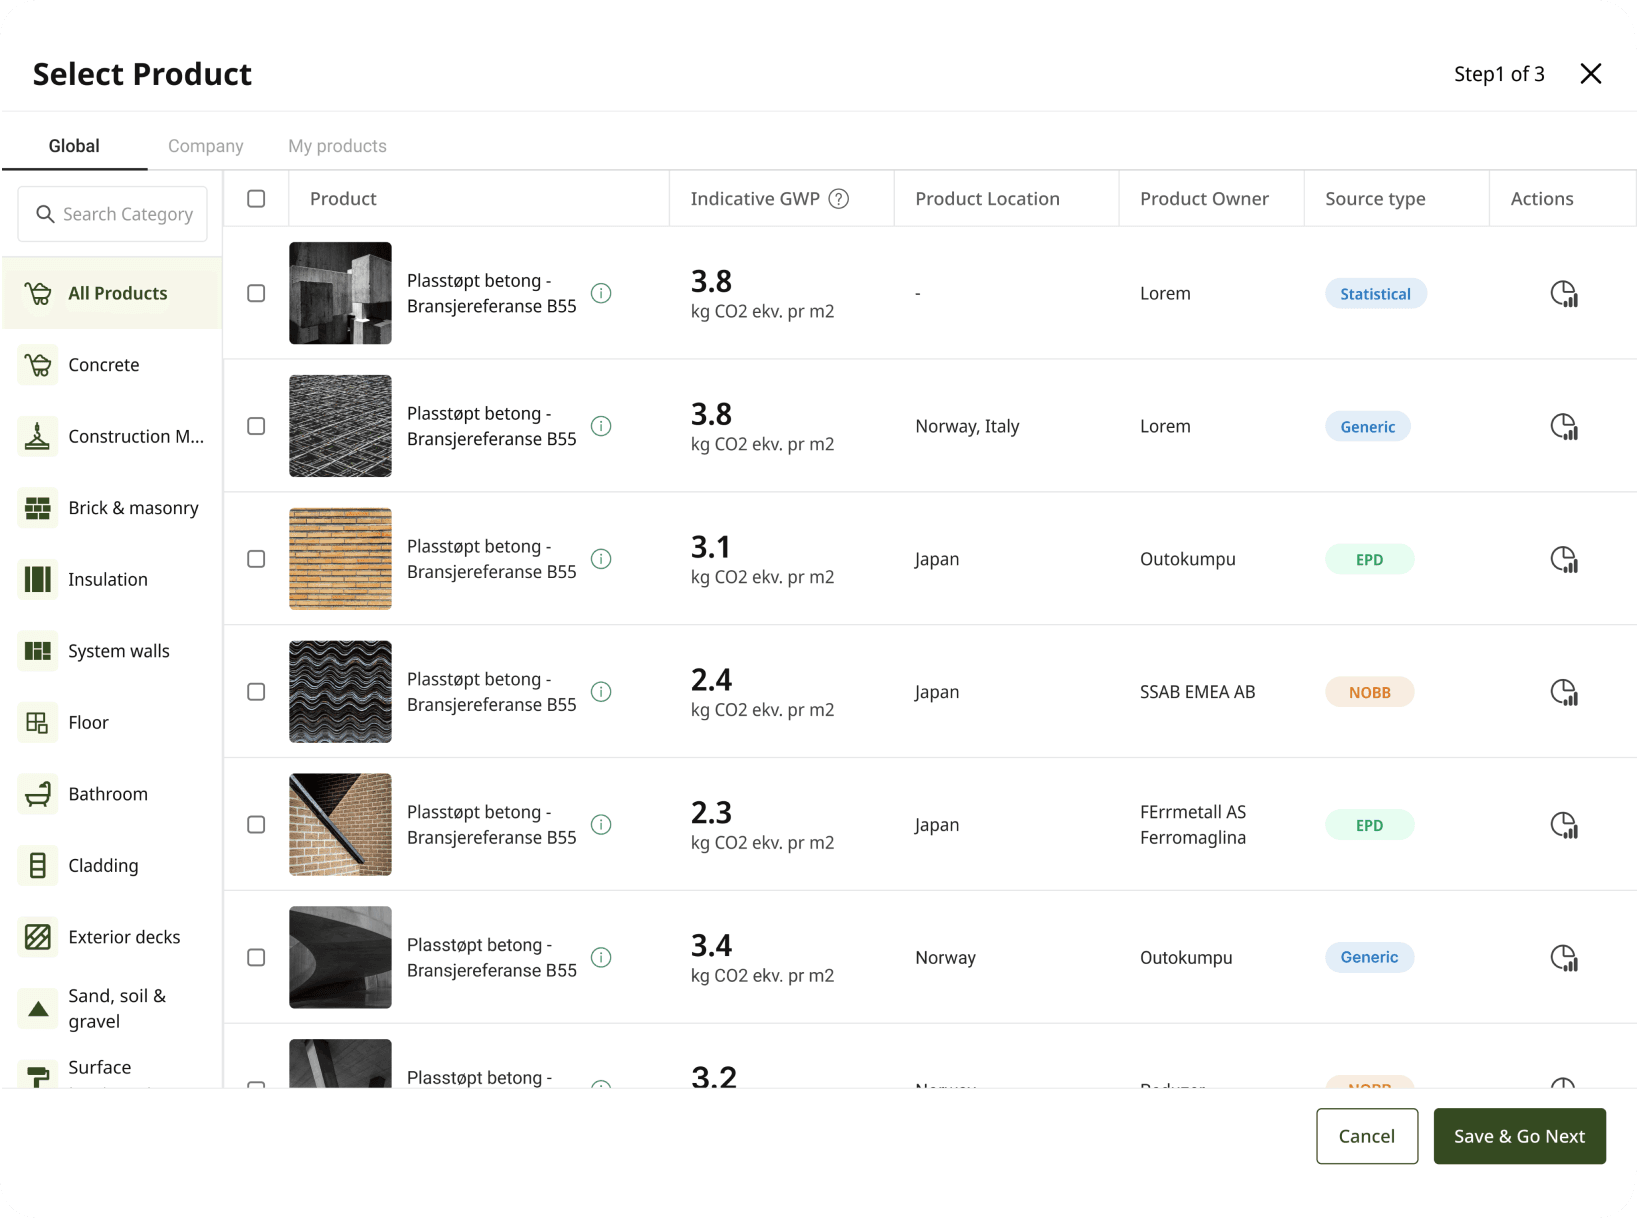1638x1218 pixels.
Task: Click Save & Go Next
Action: [x=1519, y=1136]
